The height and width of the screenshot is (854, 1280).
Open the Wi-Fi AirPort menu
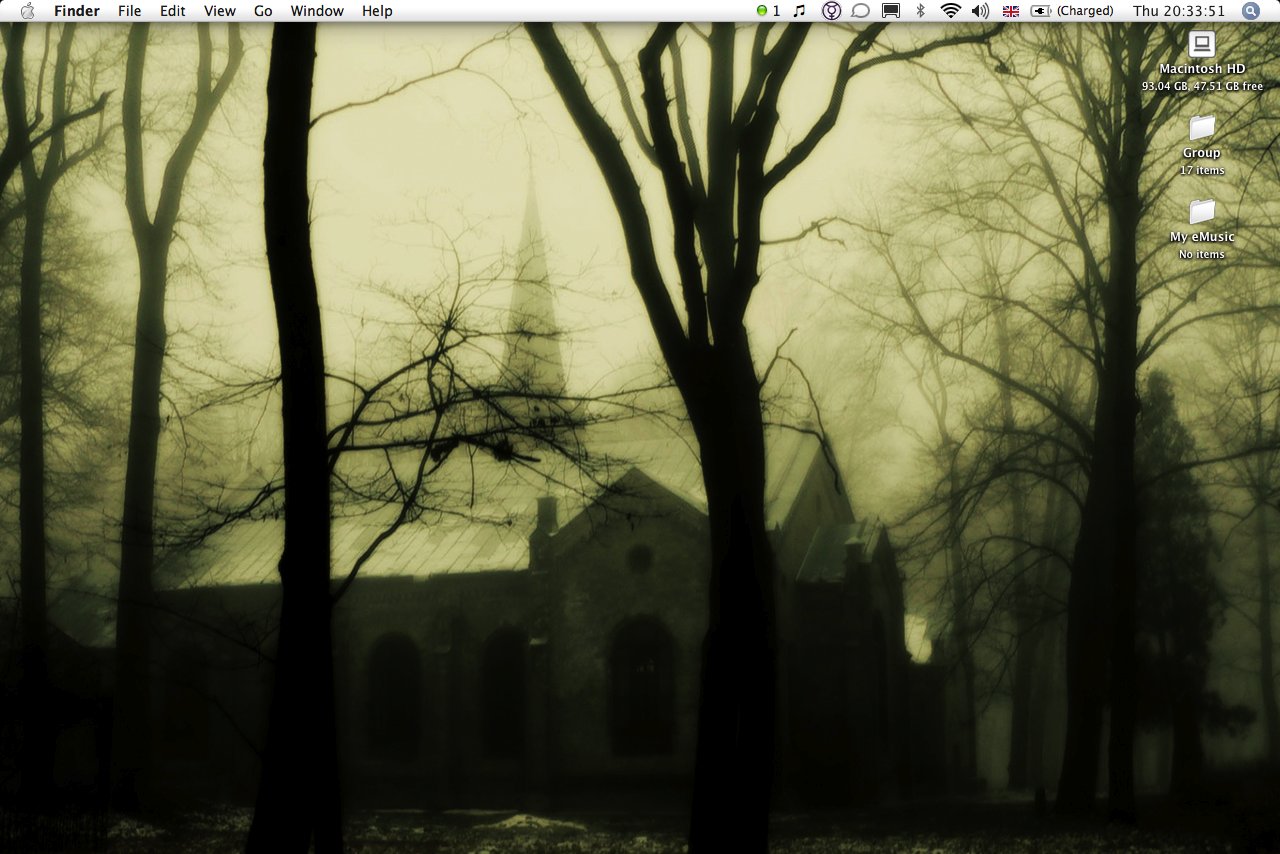[x=950, y=11]
